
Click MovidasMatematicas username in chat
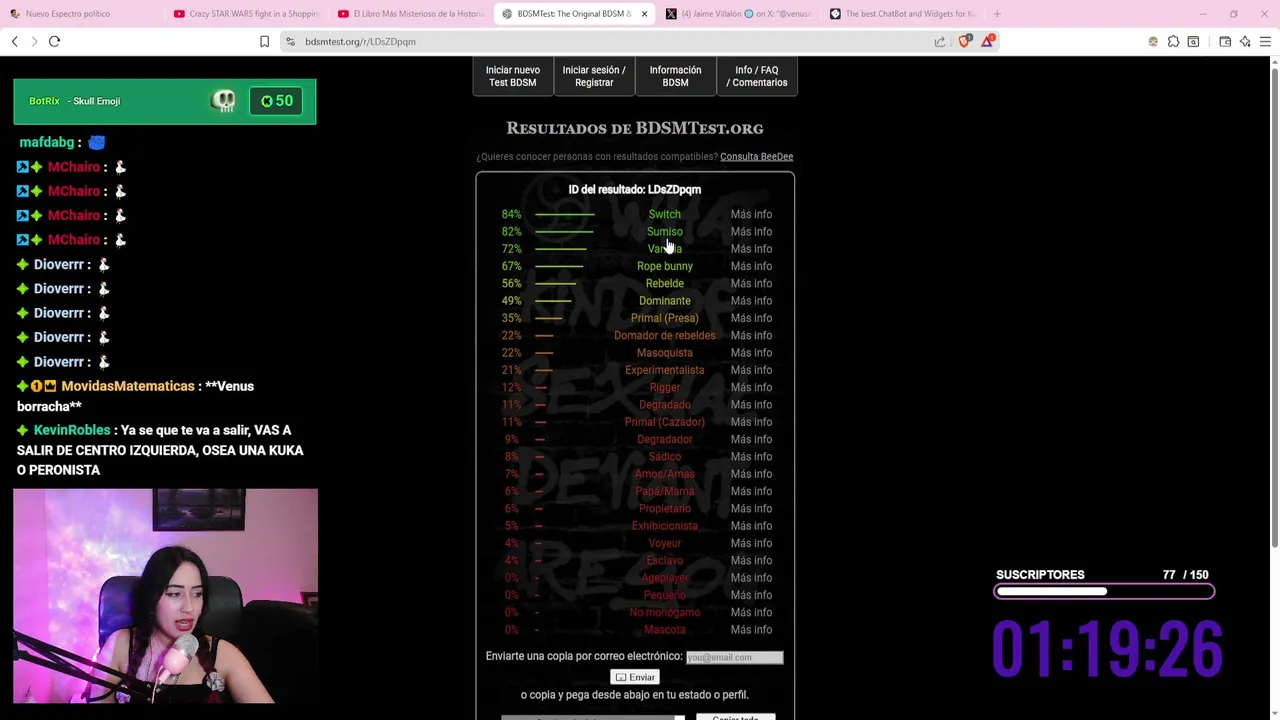(128, 386)
